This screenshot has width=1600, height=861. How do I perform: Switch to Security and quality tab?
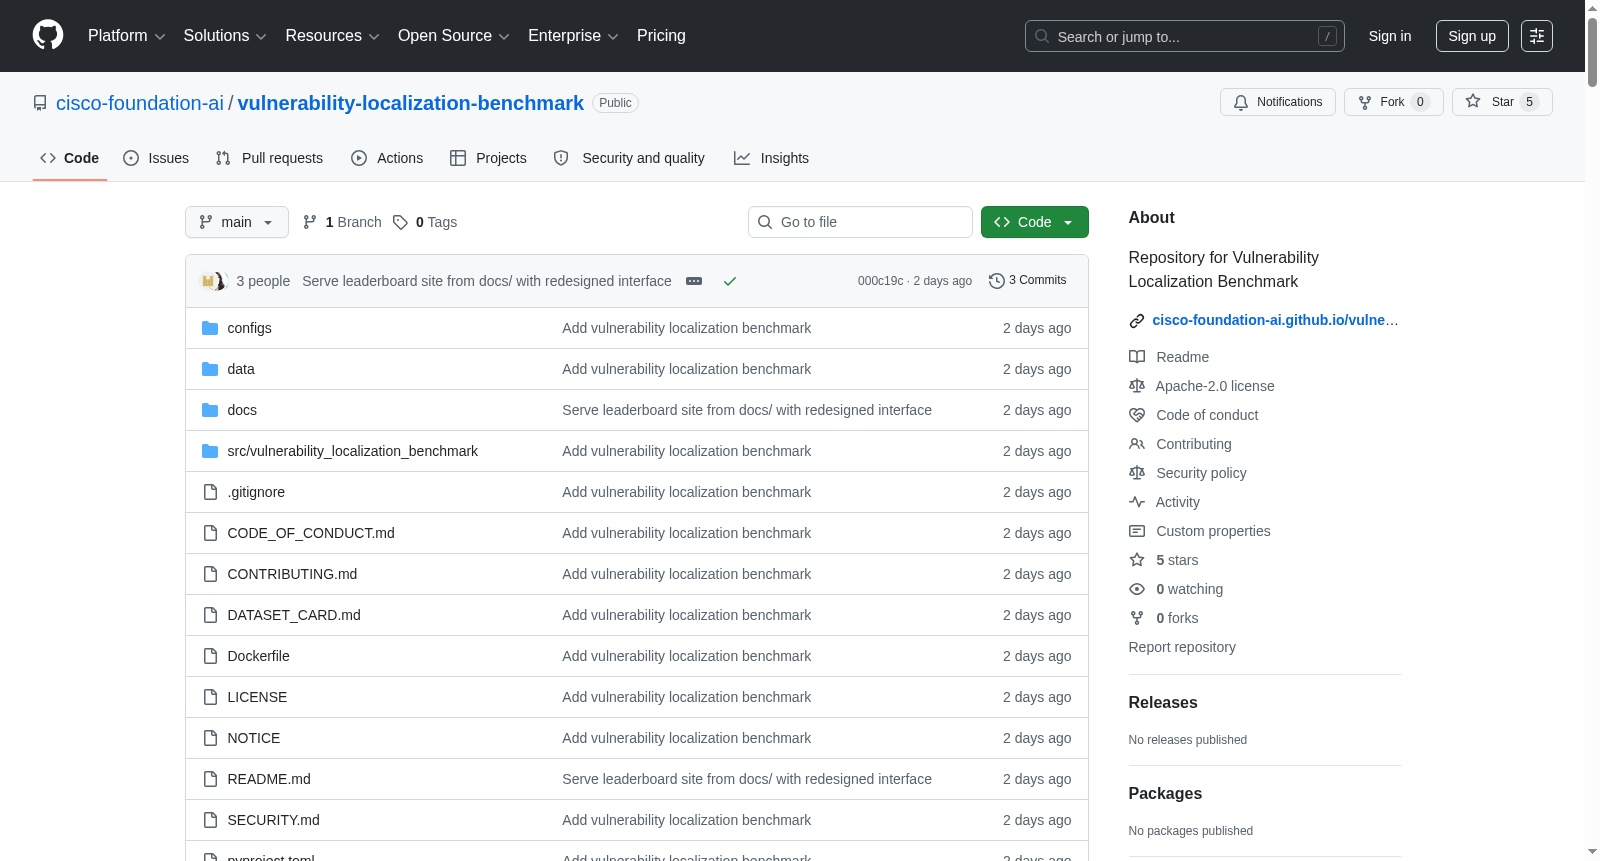(629, 158)
